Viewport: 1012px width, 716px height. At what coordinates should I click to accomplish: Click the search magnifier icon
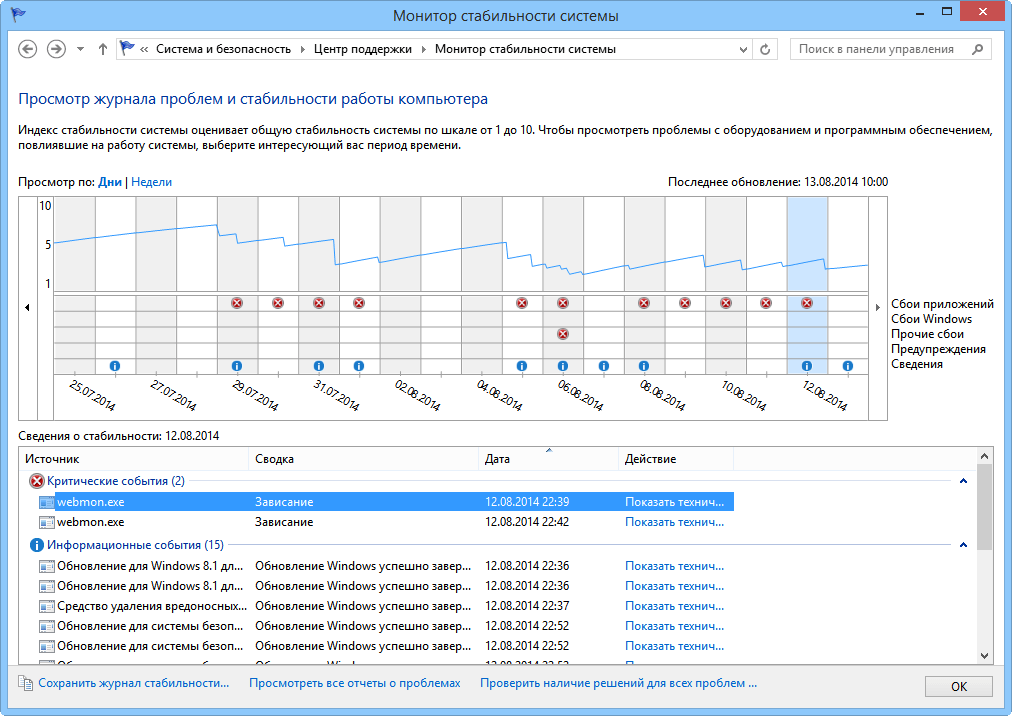pos(977,49)
